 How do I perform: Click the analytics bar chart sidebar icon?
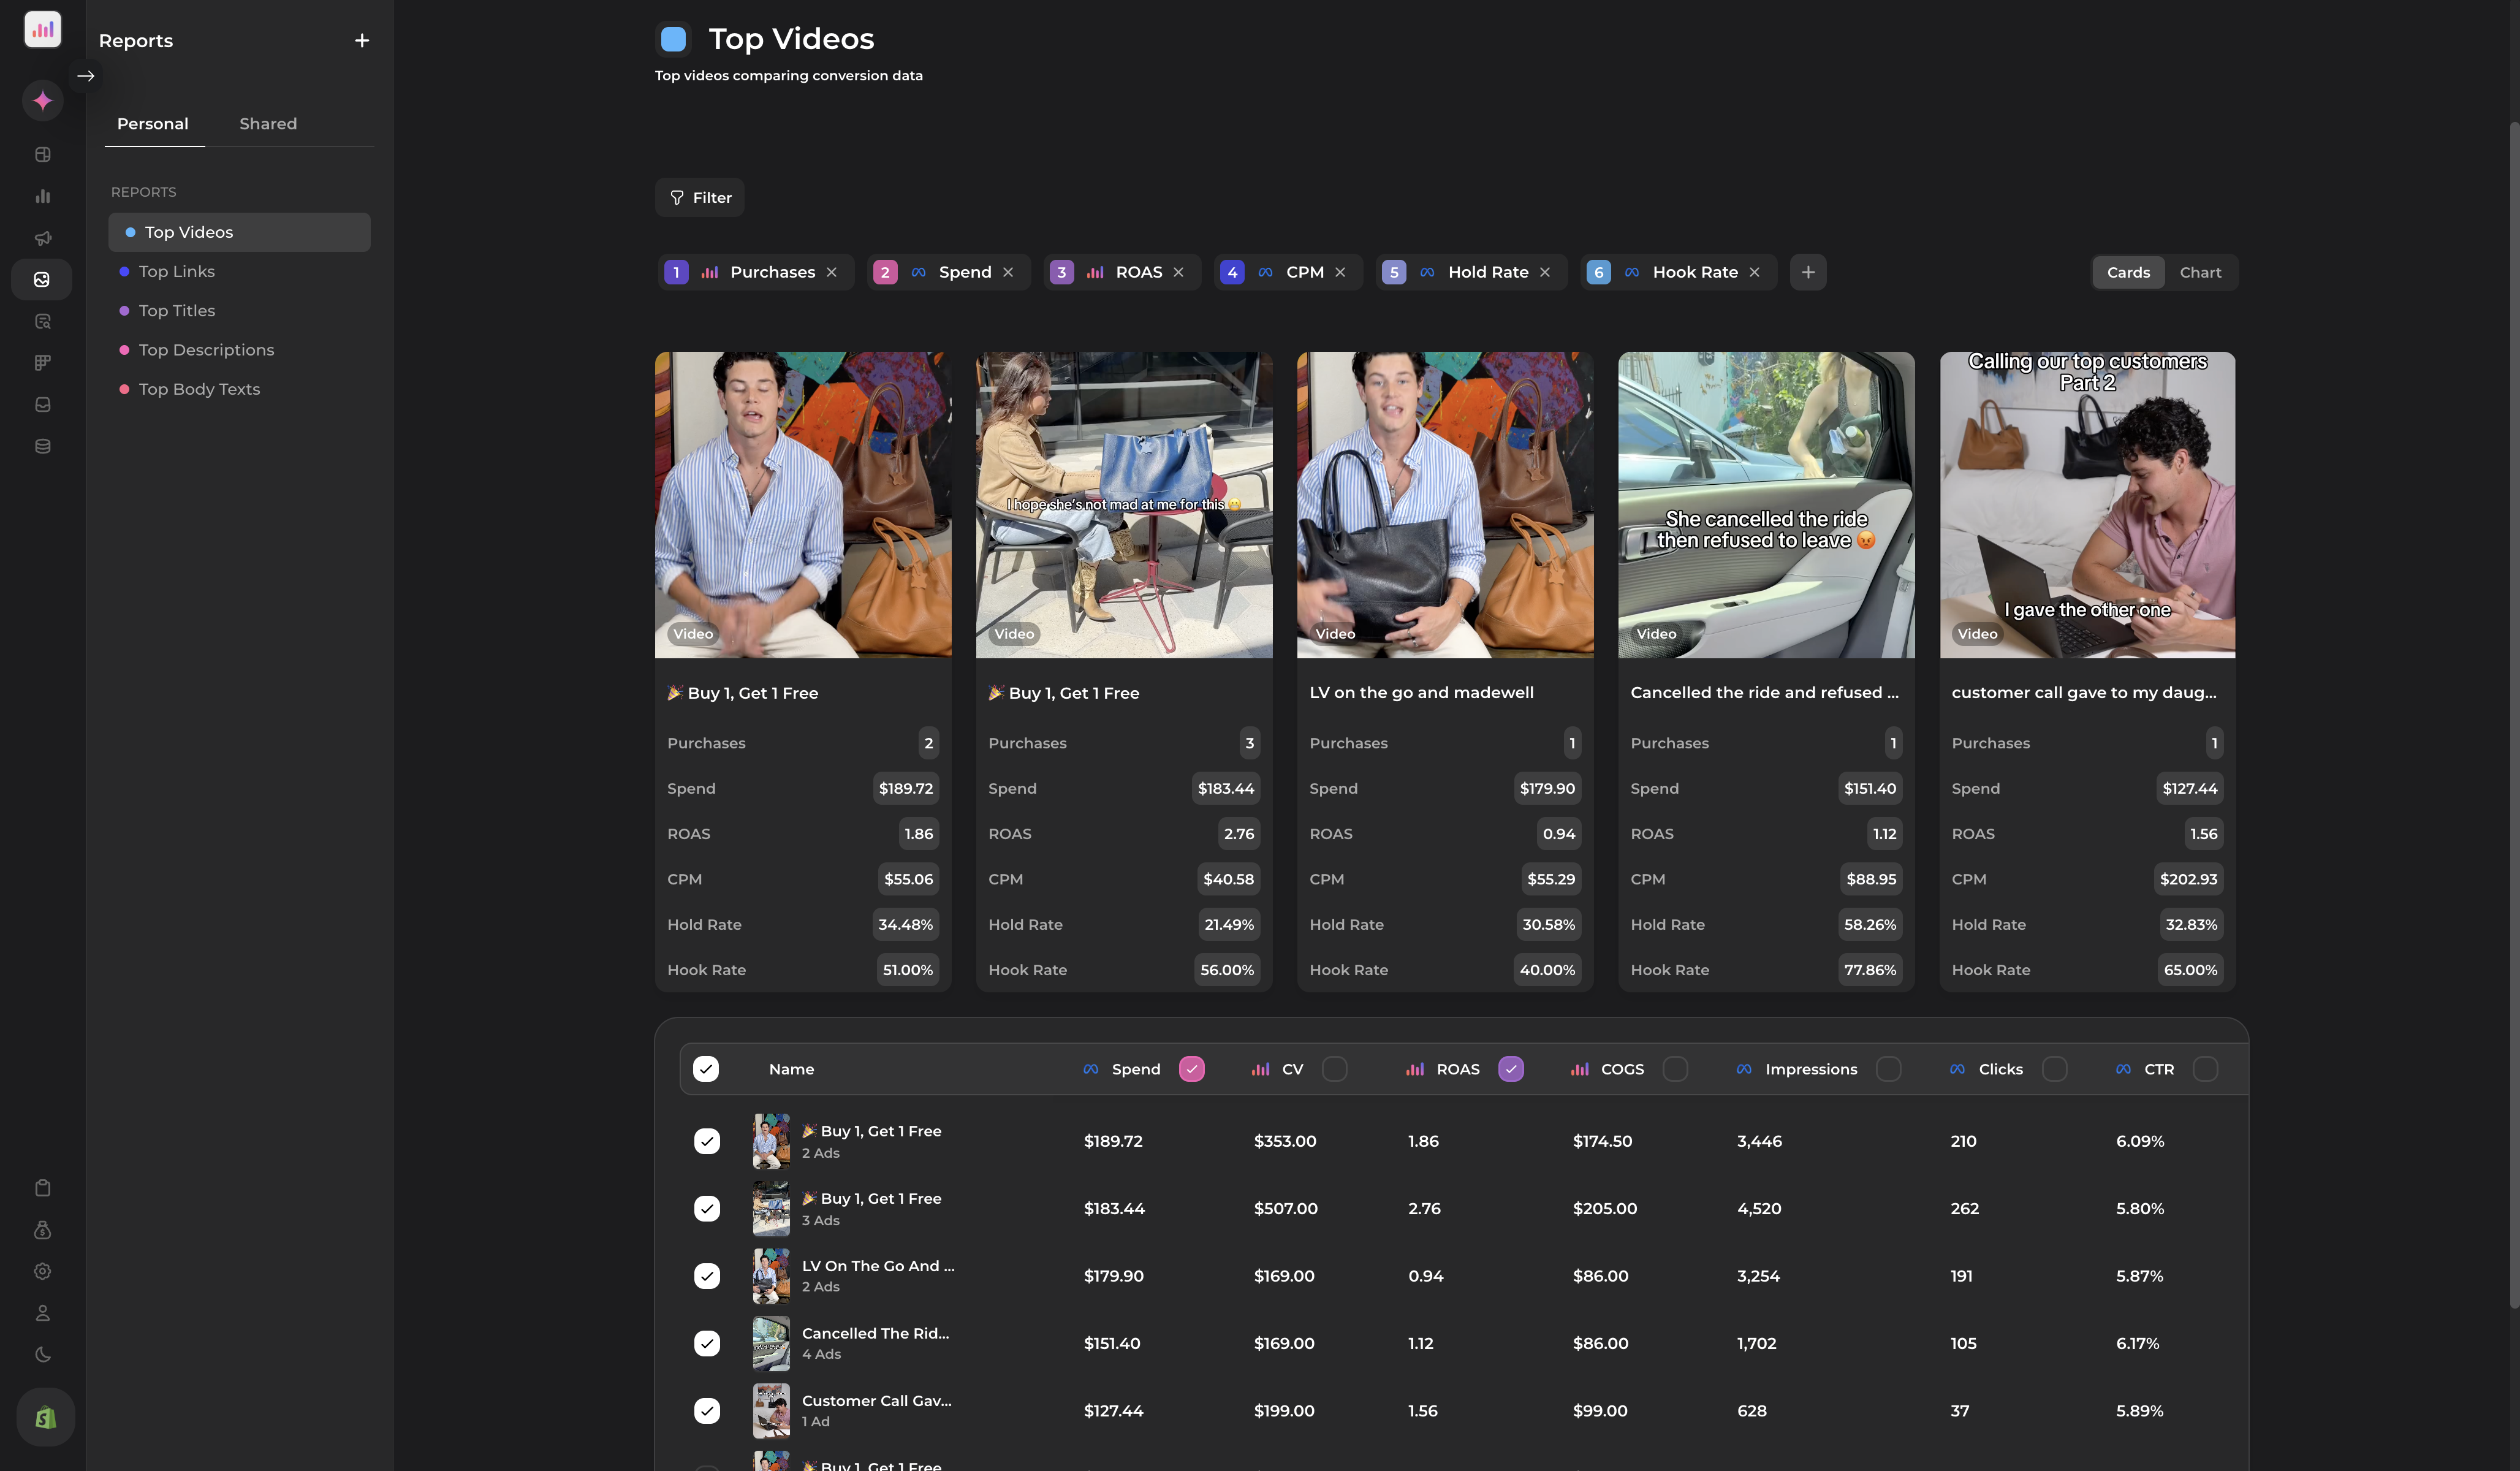[x=42, y=195]
